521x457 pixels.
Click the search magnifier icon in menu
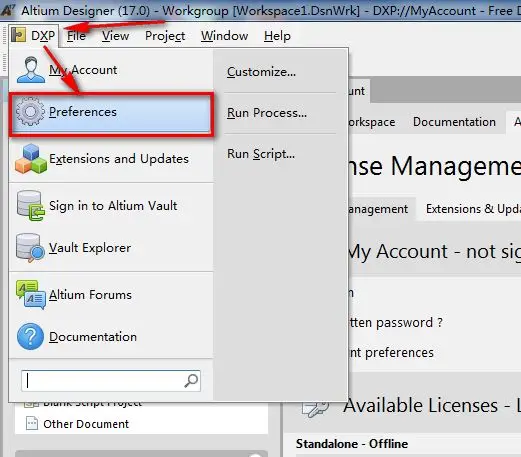click(191, 381)
